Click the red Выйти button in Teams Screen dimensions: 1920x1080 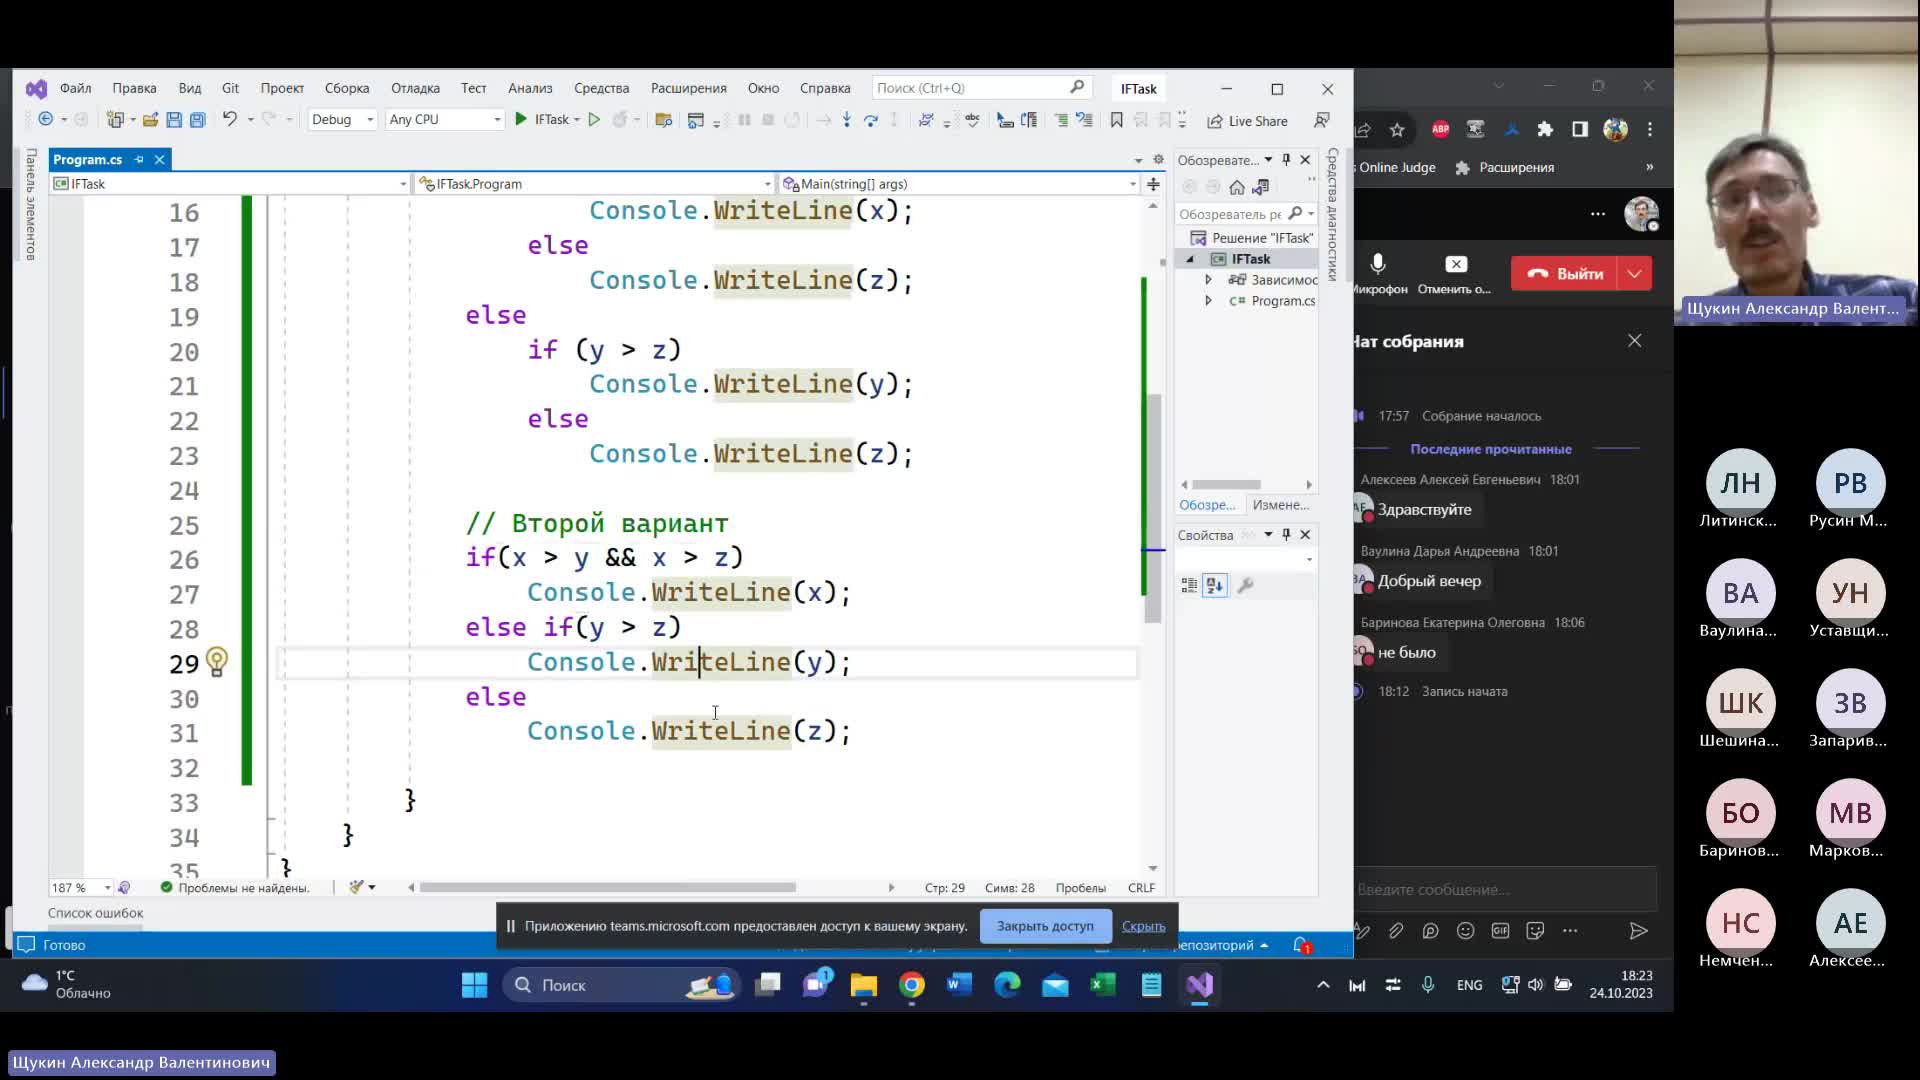[1566, 274]
